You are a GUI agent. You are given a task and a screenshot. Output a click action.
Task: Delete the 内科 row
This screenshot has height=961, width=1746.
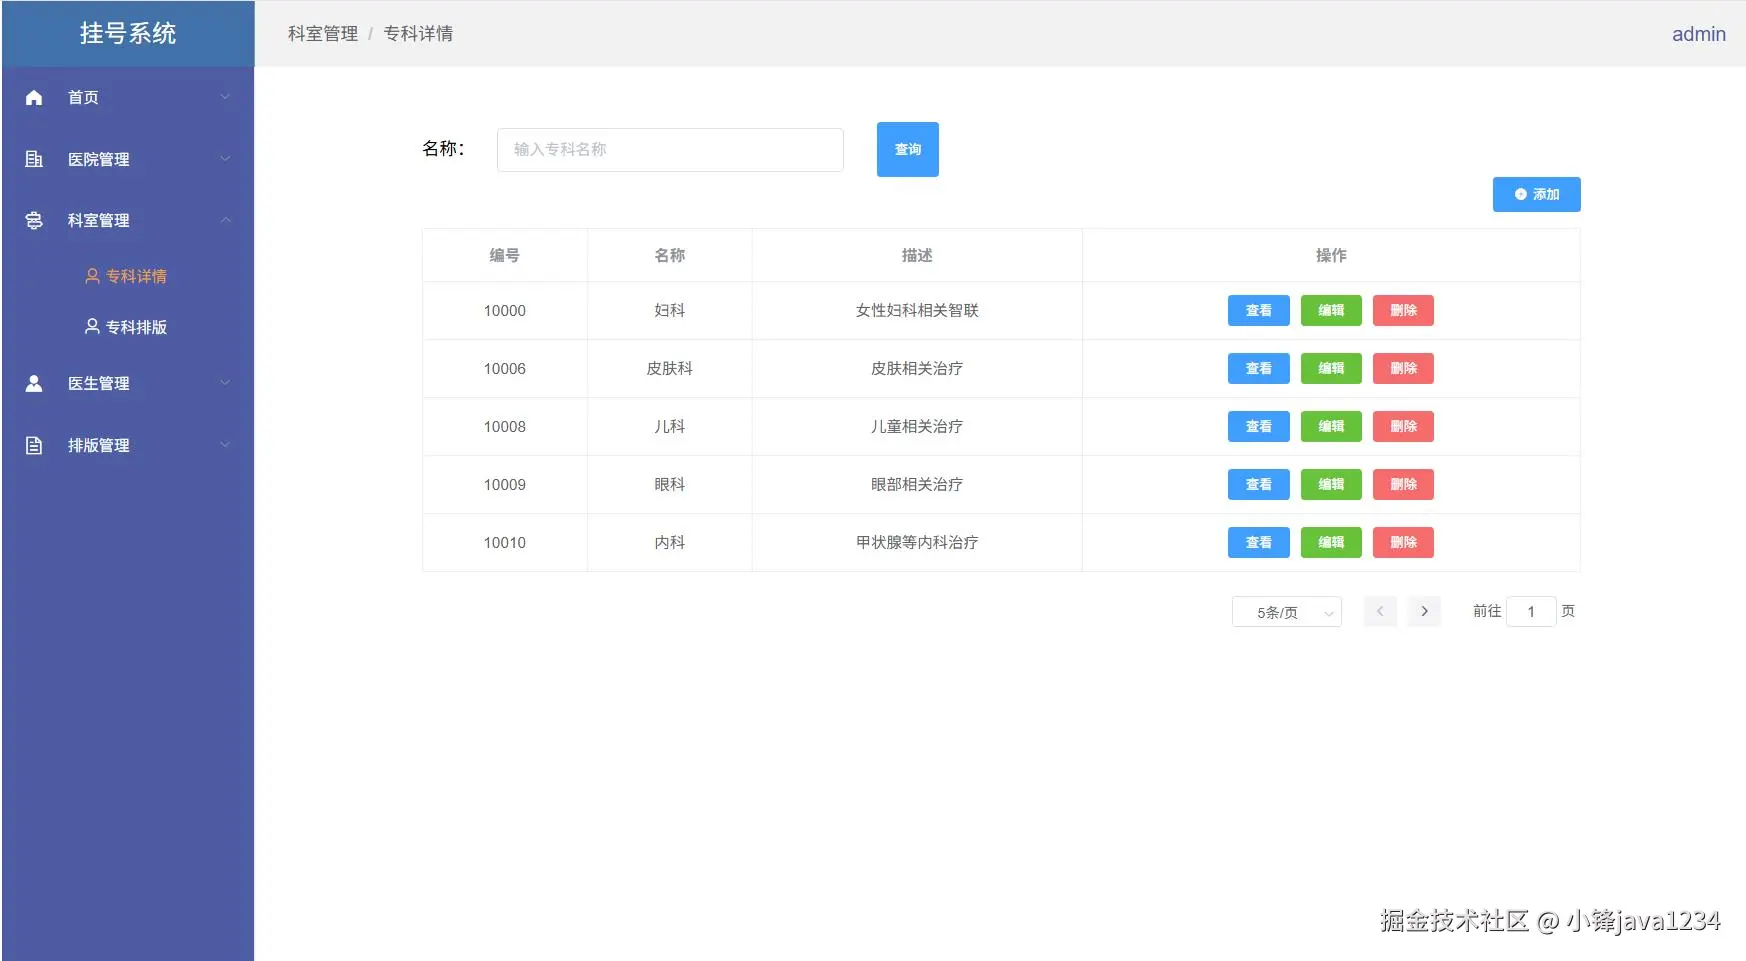(x=1404, y=542)
